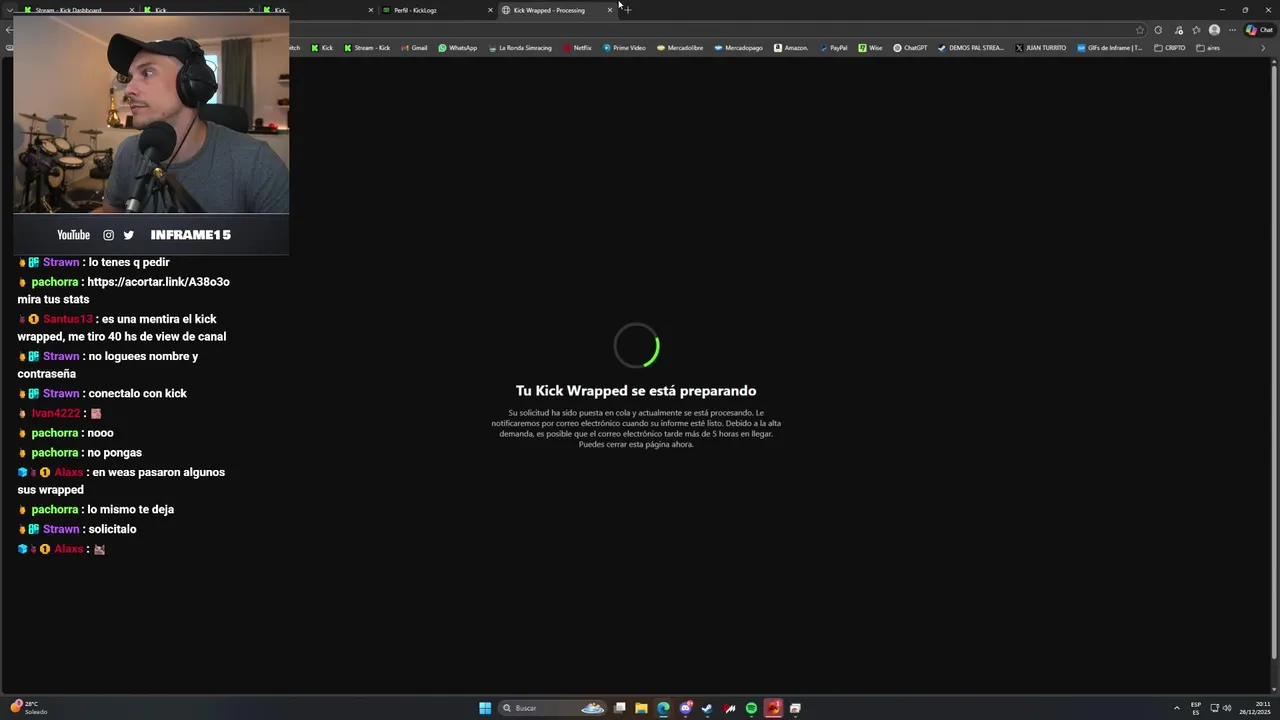This screenshot has width=1280, height=720.
Task: Select the Kick Wrapped - Processing tab
Action: point(556,10)
